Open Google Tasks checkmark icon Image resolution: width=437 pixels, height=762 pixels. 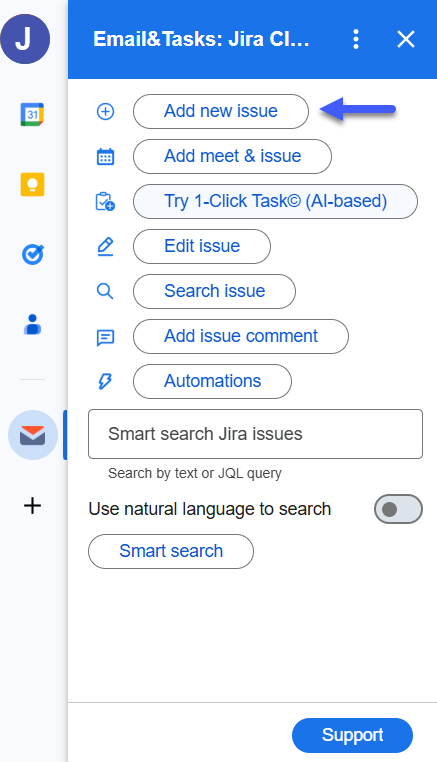point(33,254)
